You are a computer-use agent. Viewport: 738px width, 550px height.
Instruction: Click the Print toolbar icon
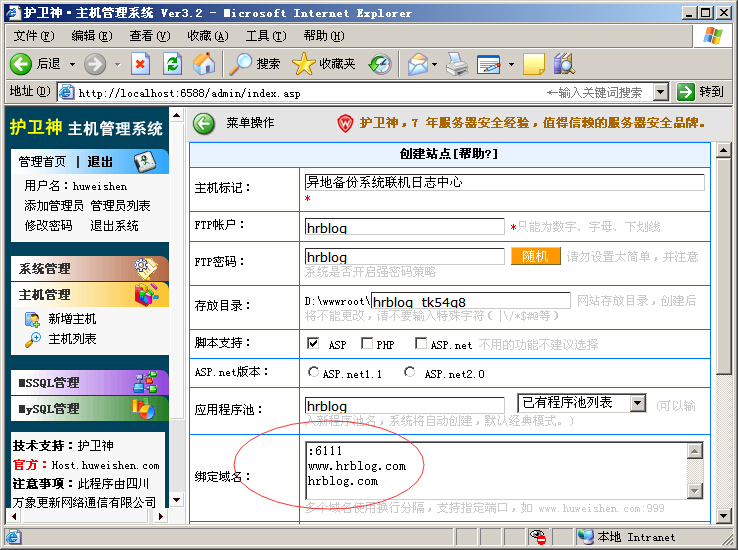[x=457, y=64]
